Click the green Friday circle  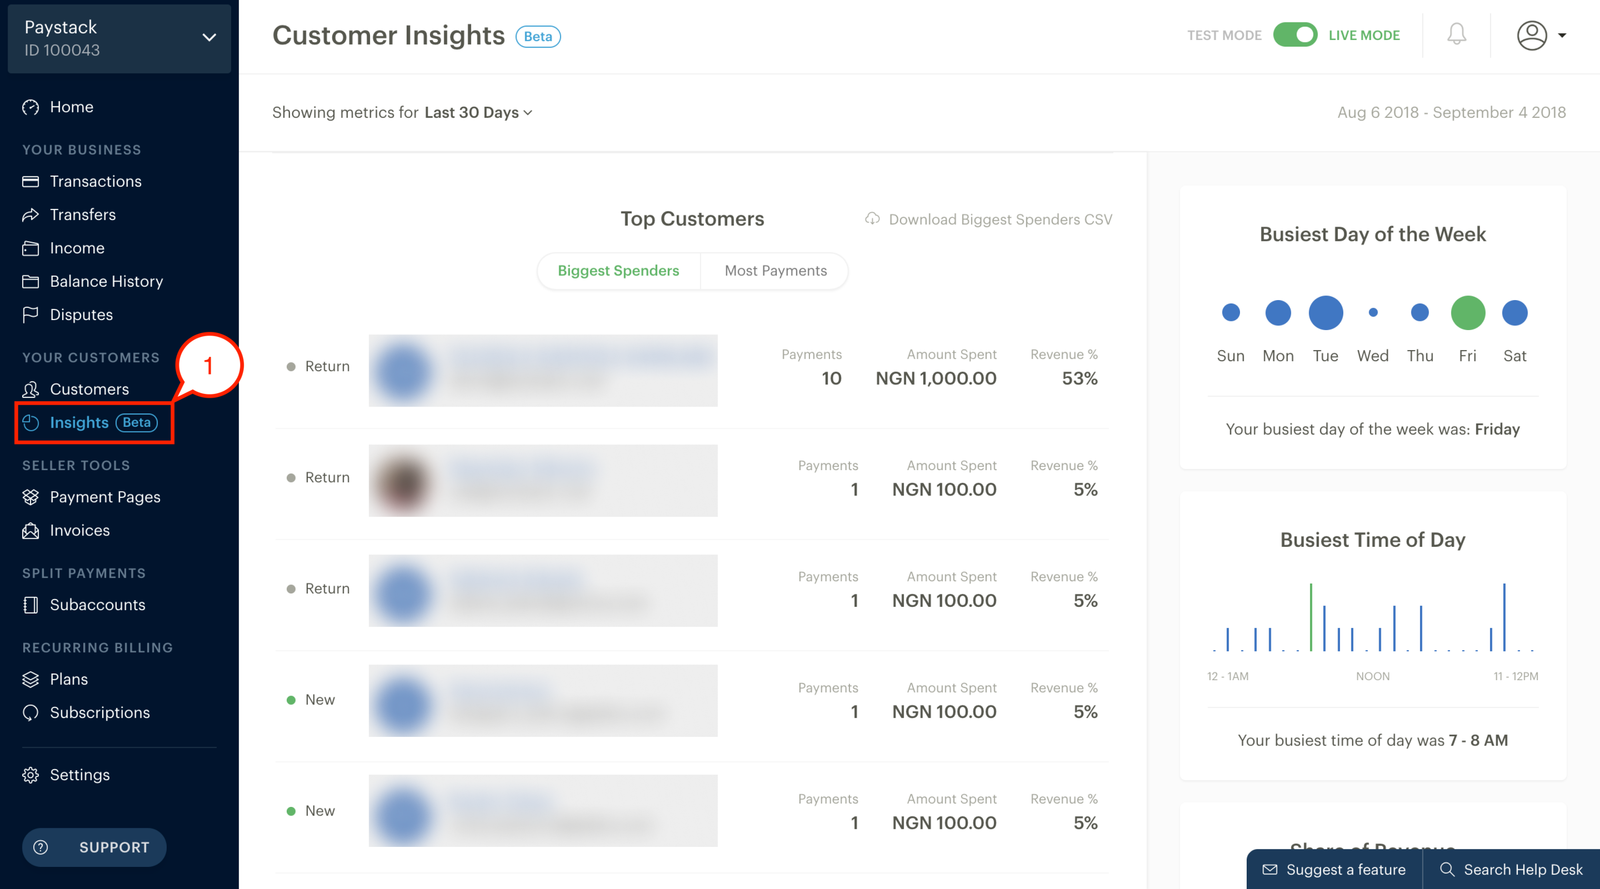(x=1468, y=313)
